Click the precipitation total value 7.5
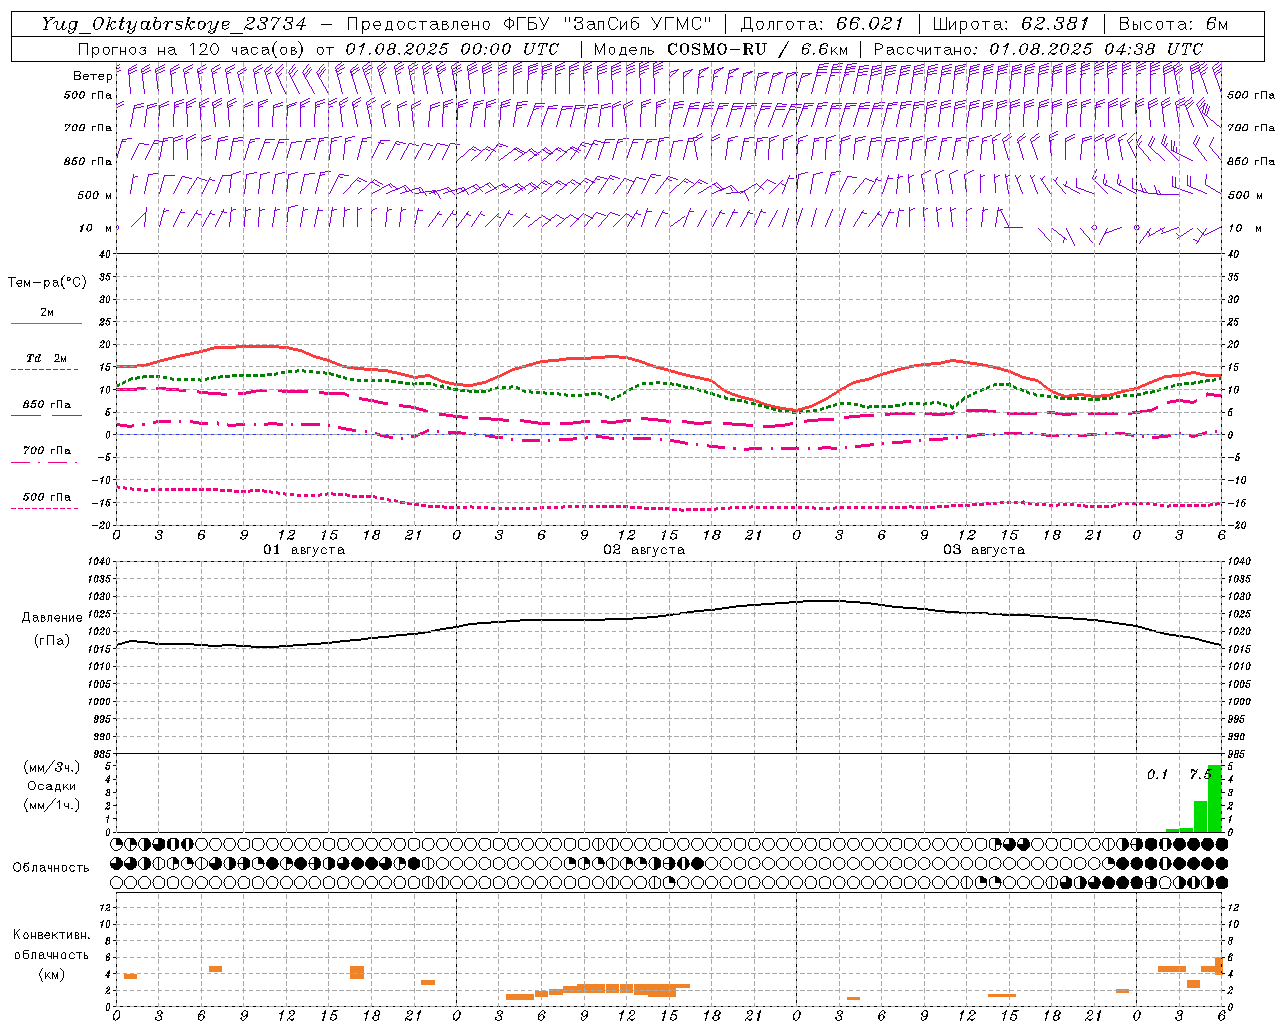Screen dimensions: 1280x1024 (x=1200, y=775)
